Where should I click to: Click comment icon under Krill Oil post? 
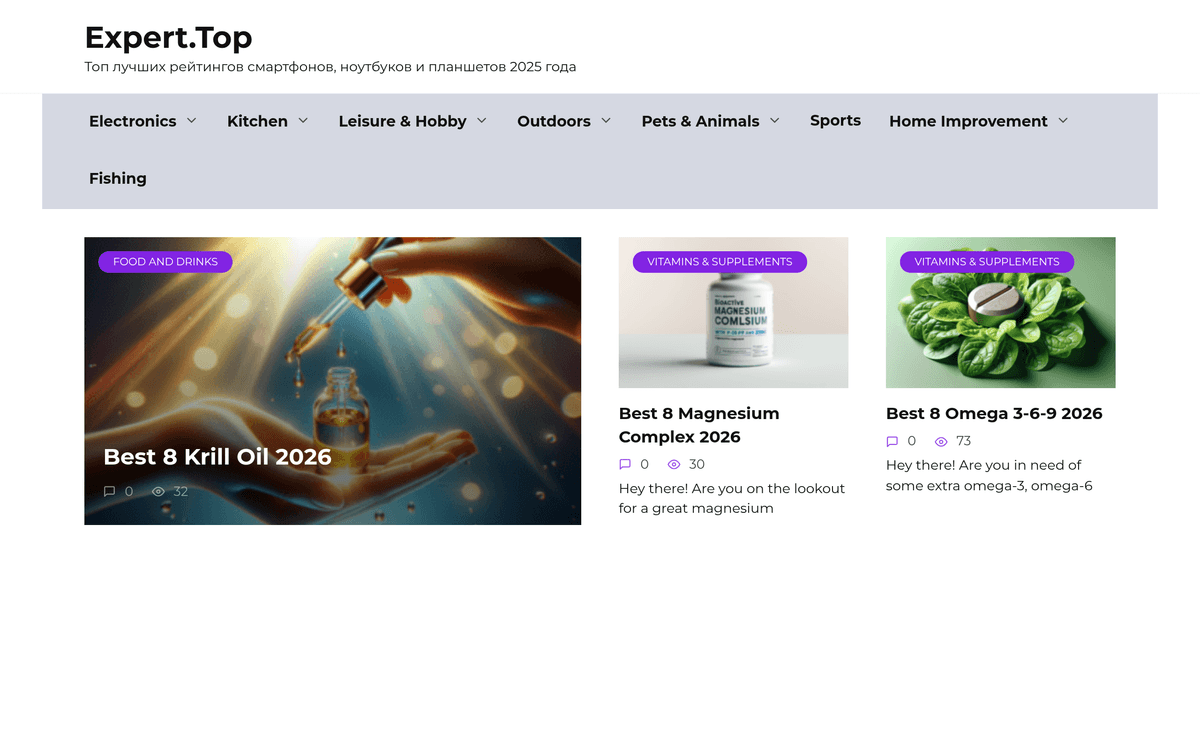[x=110, y=491]
